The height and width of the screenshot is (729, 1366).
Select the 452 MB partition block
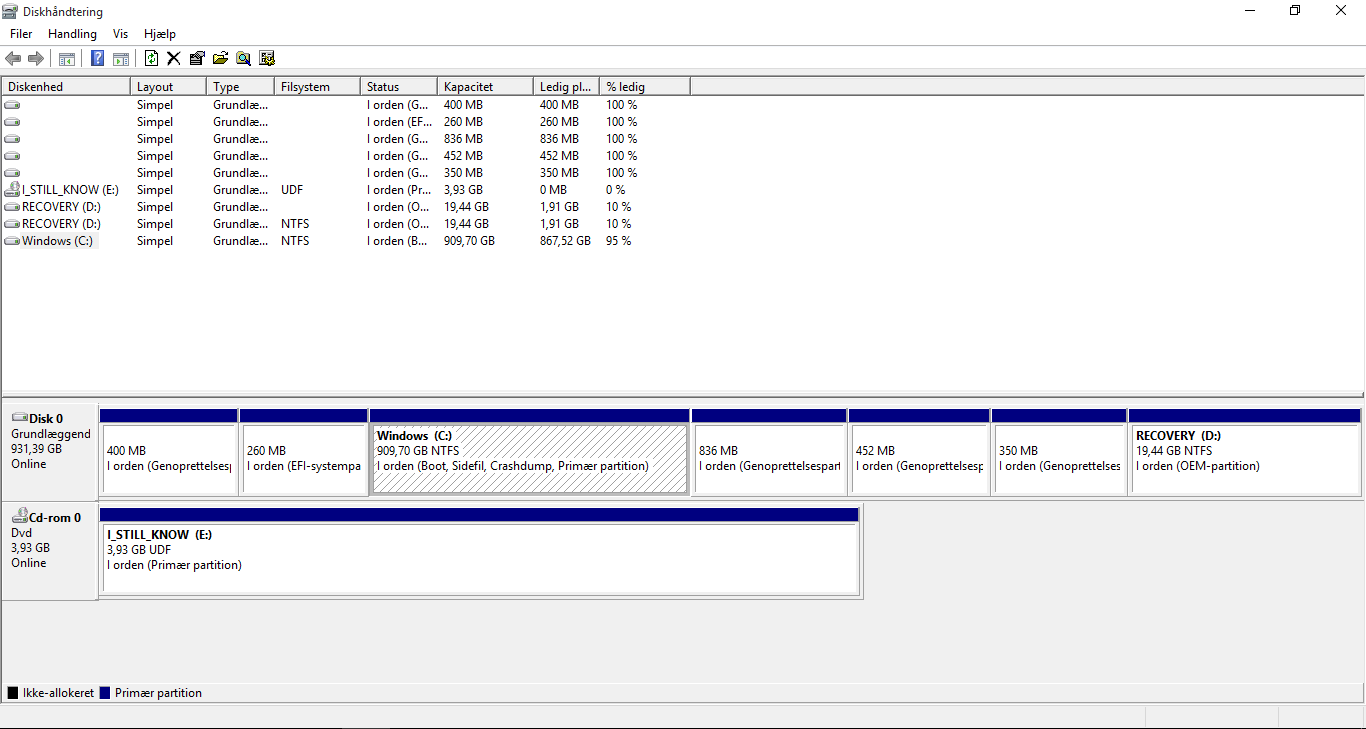[919, 451]
